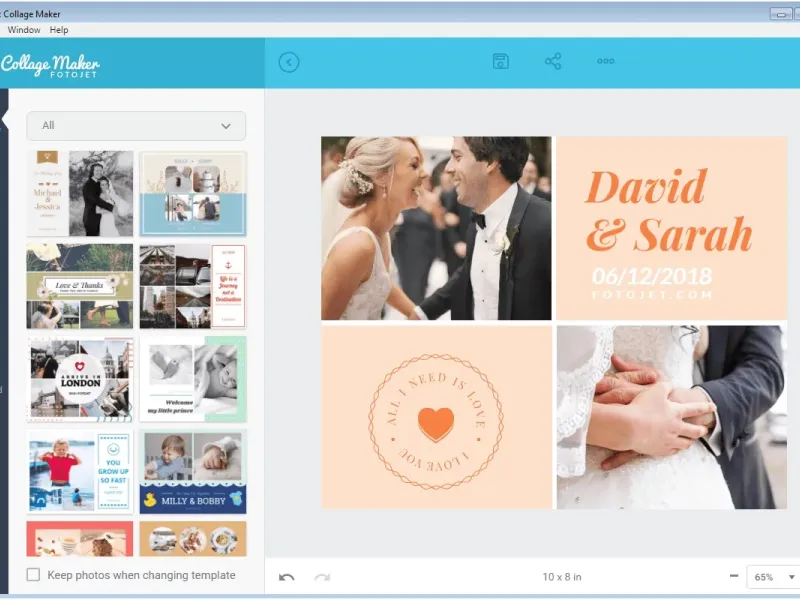Select the Milly & Bobby baby template

193,471
